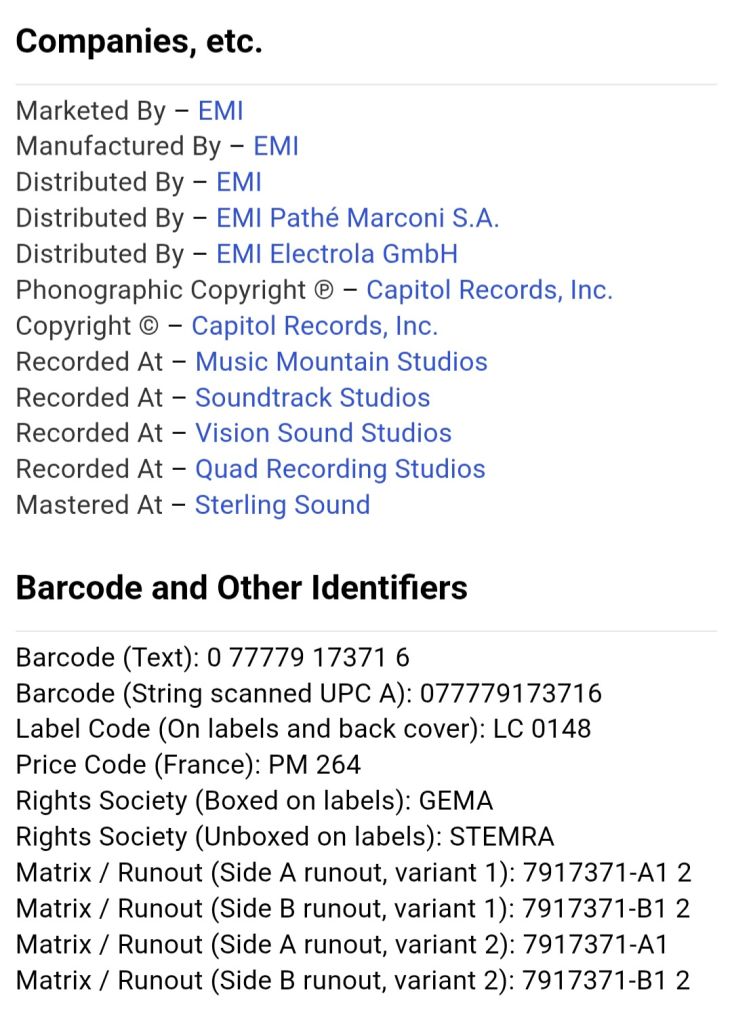Follow the first Distributed By EMI link
732x1024 pixels.
[238, 182]
